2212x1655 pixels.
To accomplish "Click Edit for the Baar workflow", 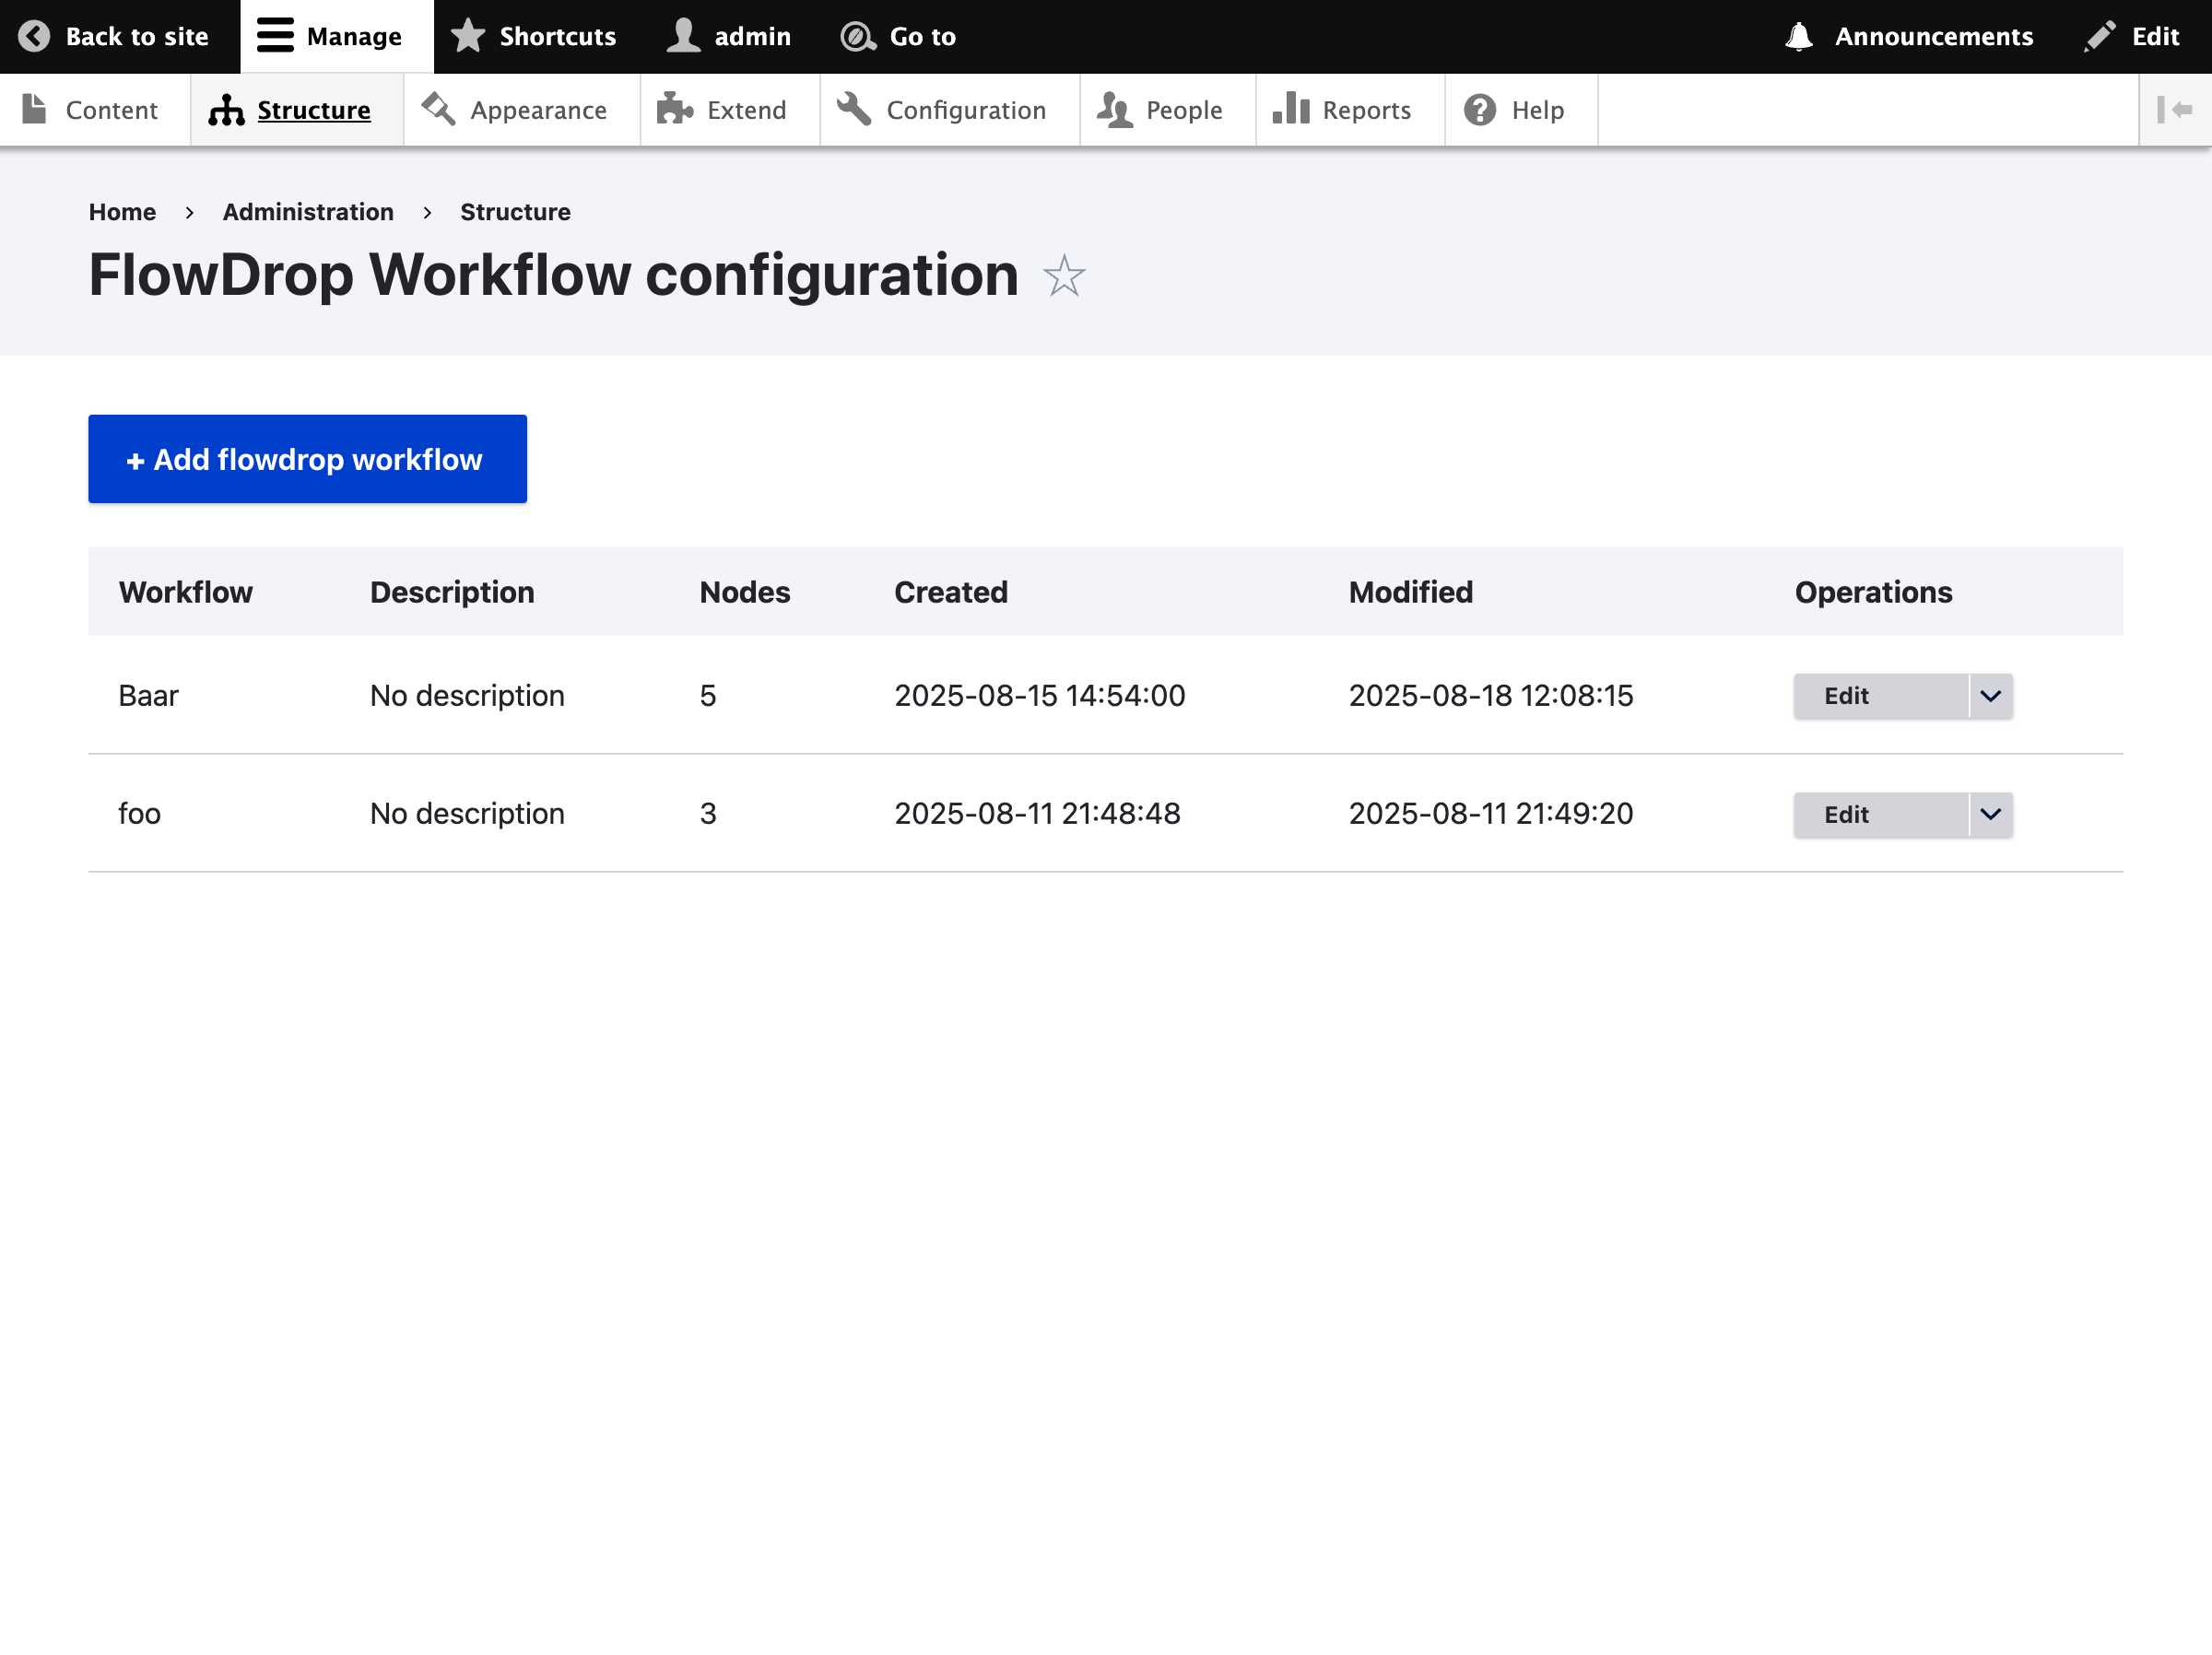I will coord(1845,695).
